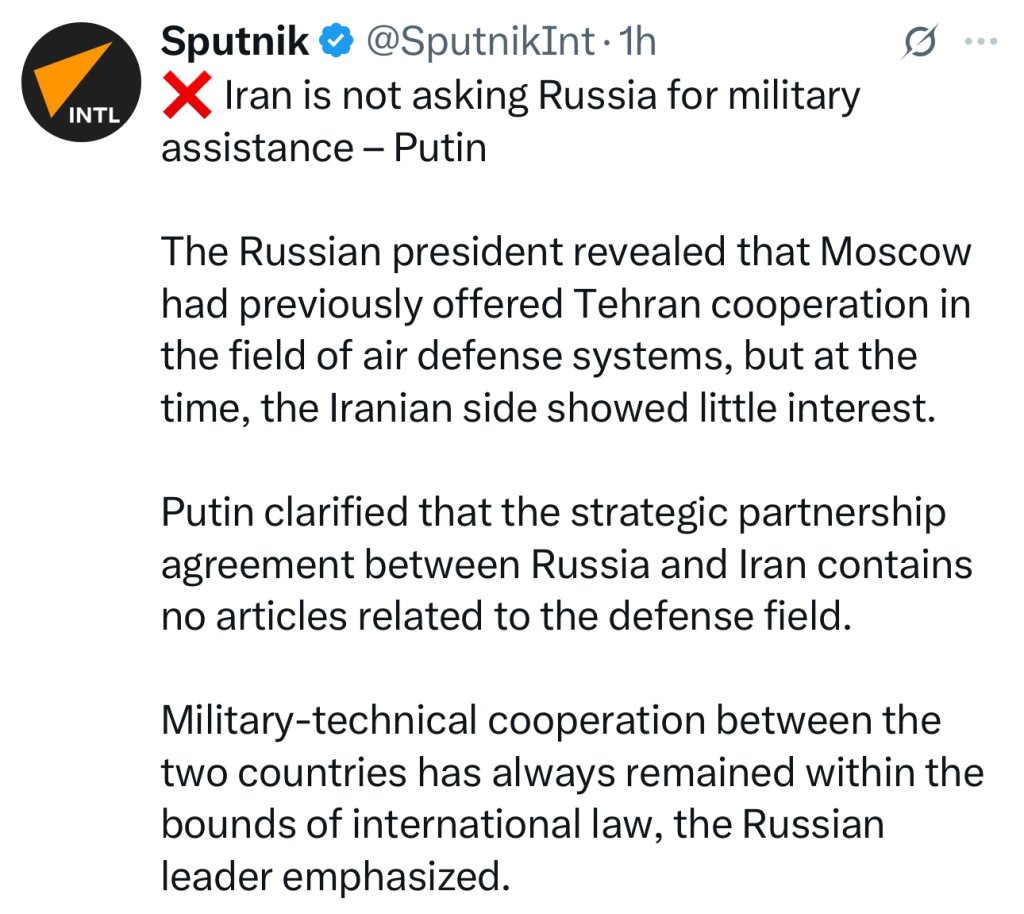Open the three-dot more options menu

click(x=980, y=41)
